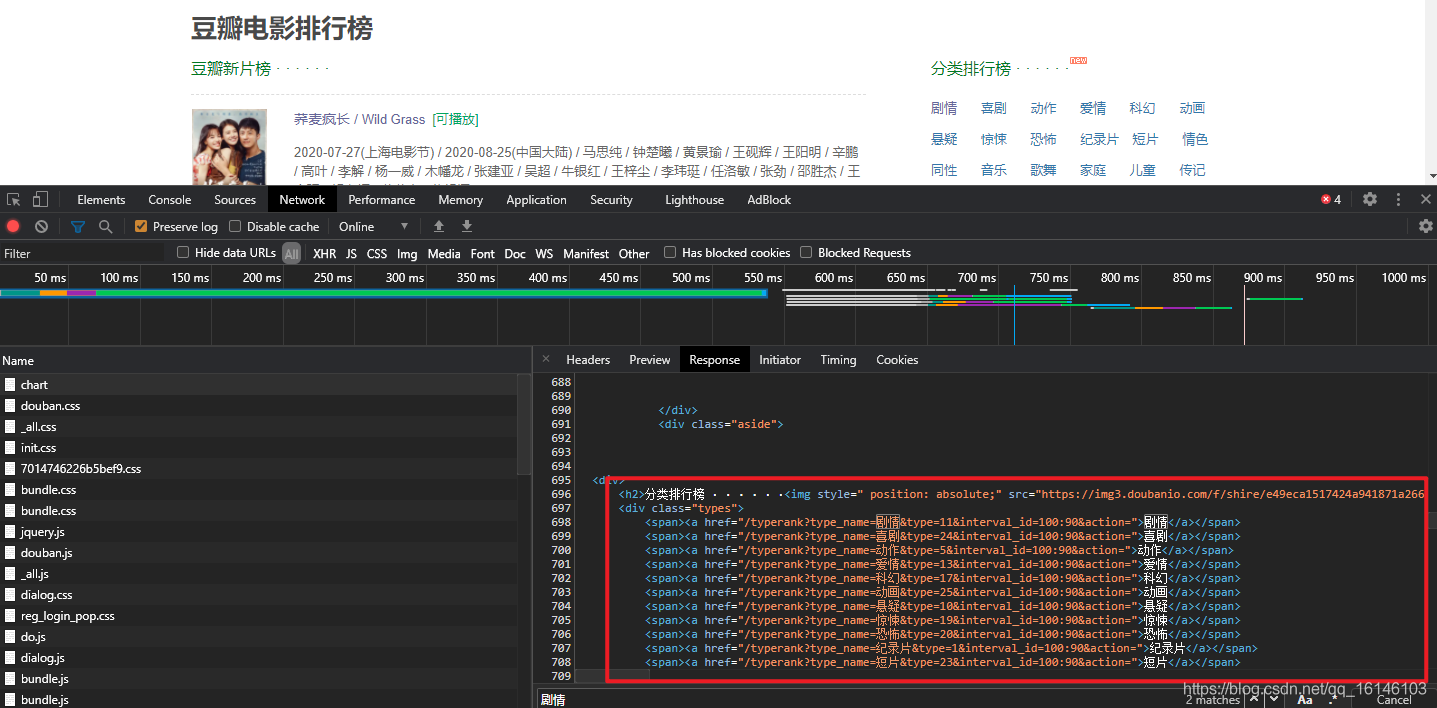Screen dimensions: 1437x708
Task: Open the Lighthouse panel
Action: coord(694,199)
